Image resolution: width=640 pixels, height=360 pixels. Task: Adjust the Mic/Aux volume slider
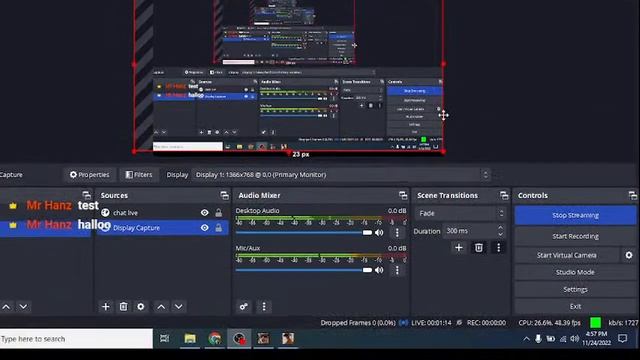tap(304, 270)
